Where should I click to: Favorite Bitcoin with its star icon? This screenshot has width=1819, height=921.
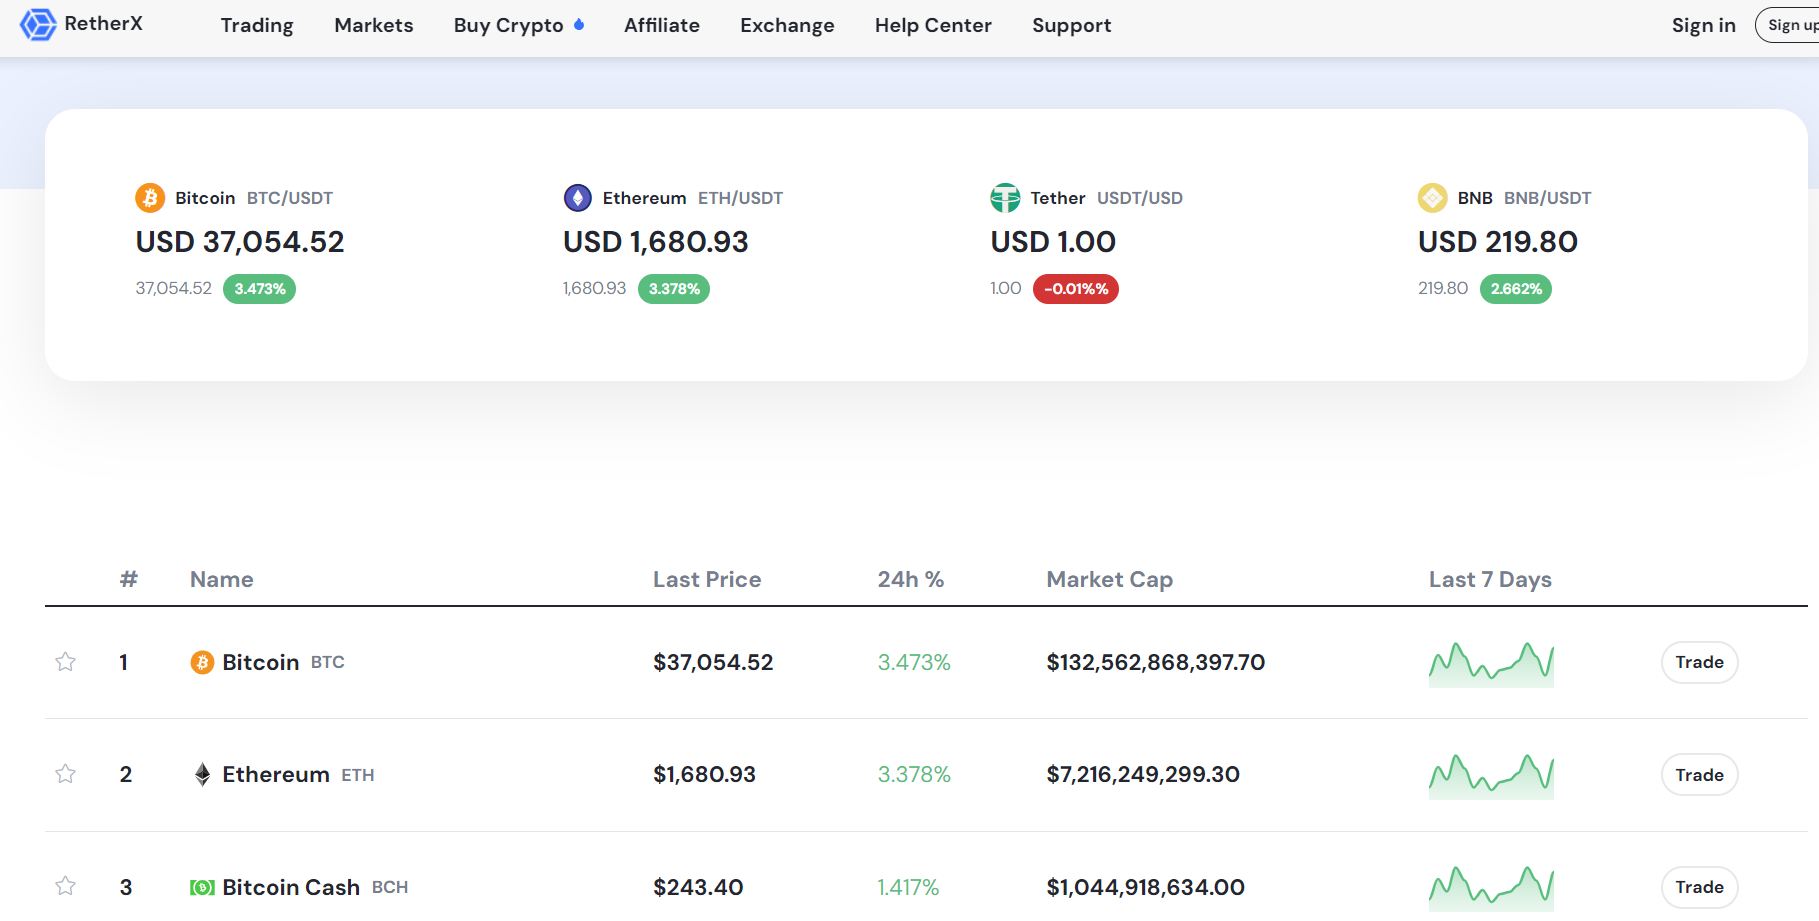point(65,662)
